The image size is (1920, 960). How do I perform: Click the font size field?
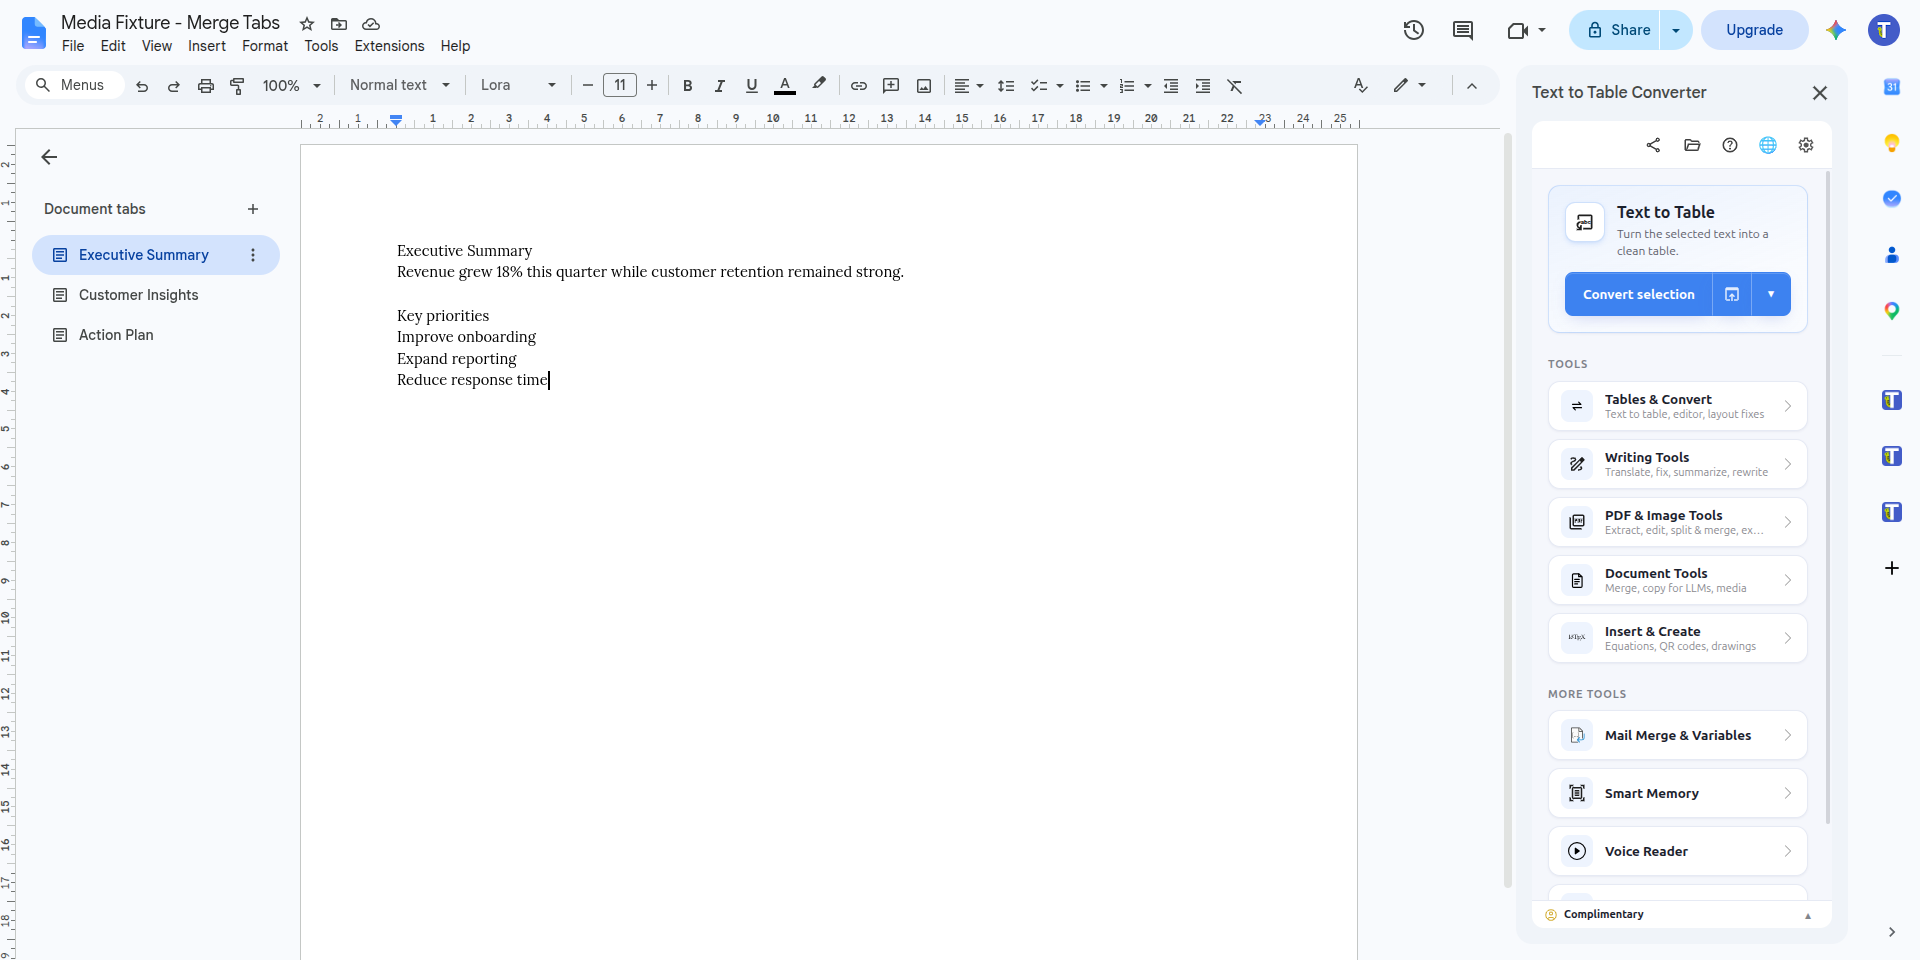[620, 85]
